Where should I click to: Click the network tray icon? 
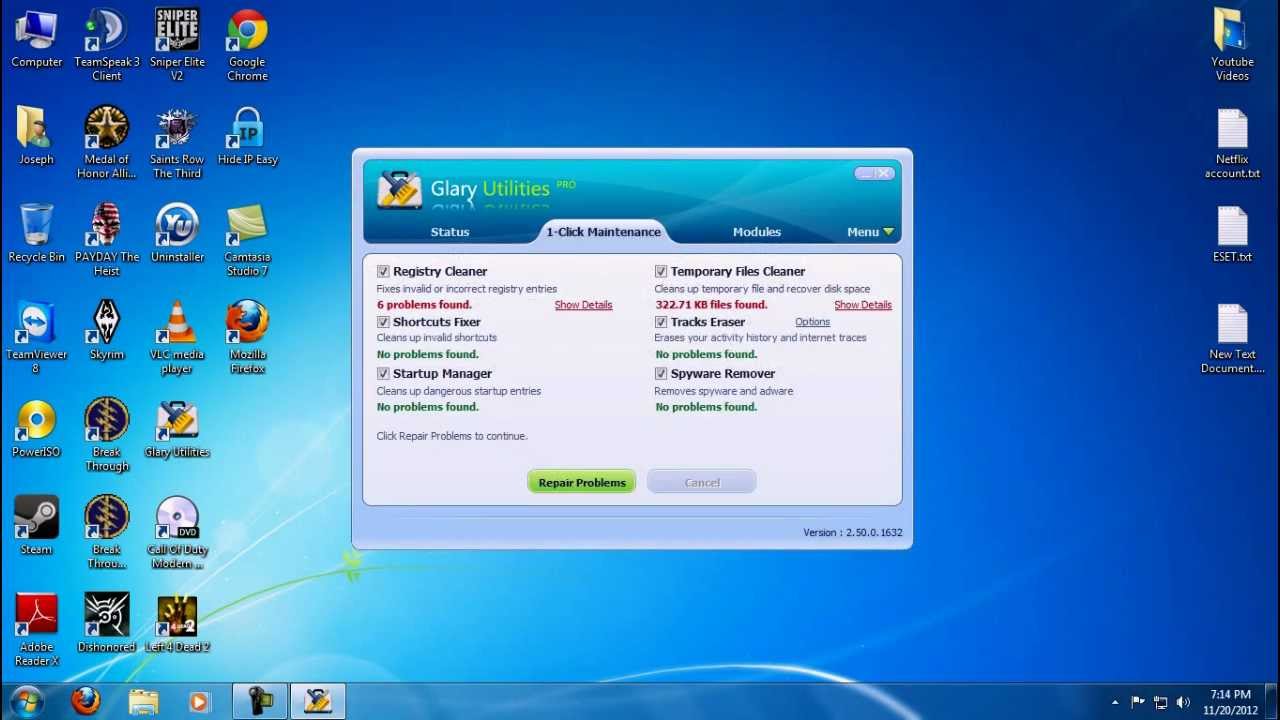[1161, 702]
